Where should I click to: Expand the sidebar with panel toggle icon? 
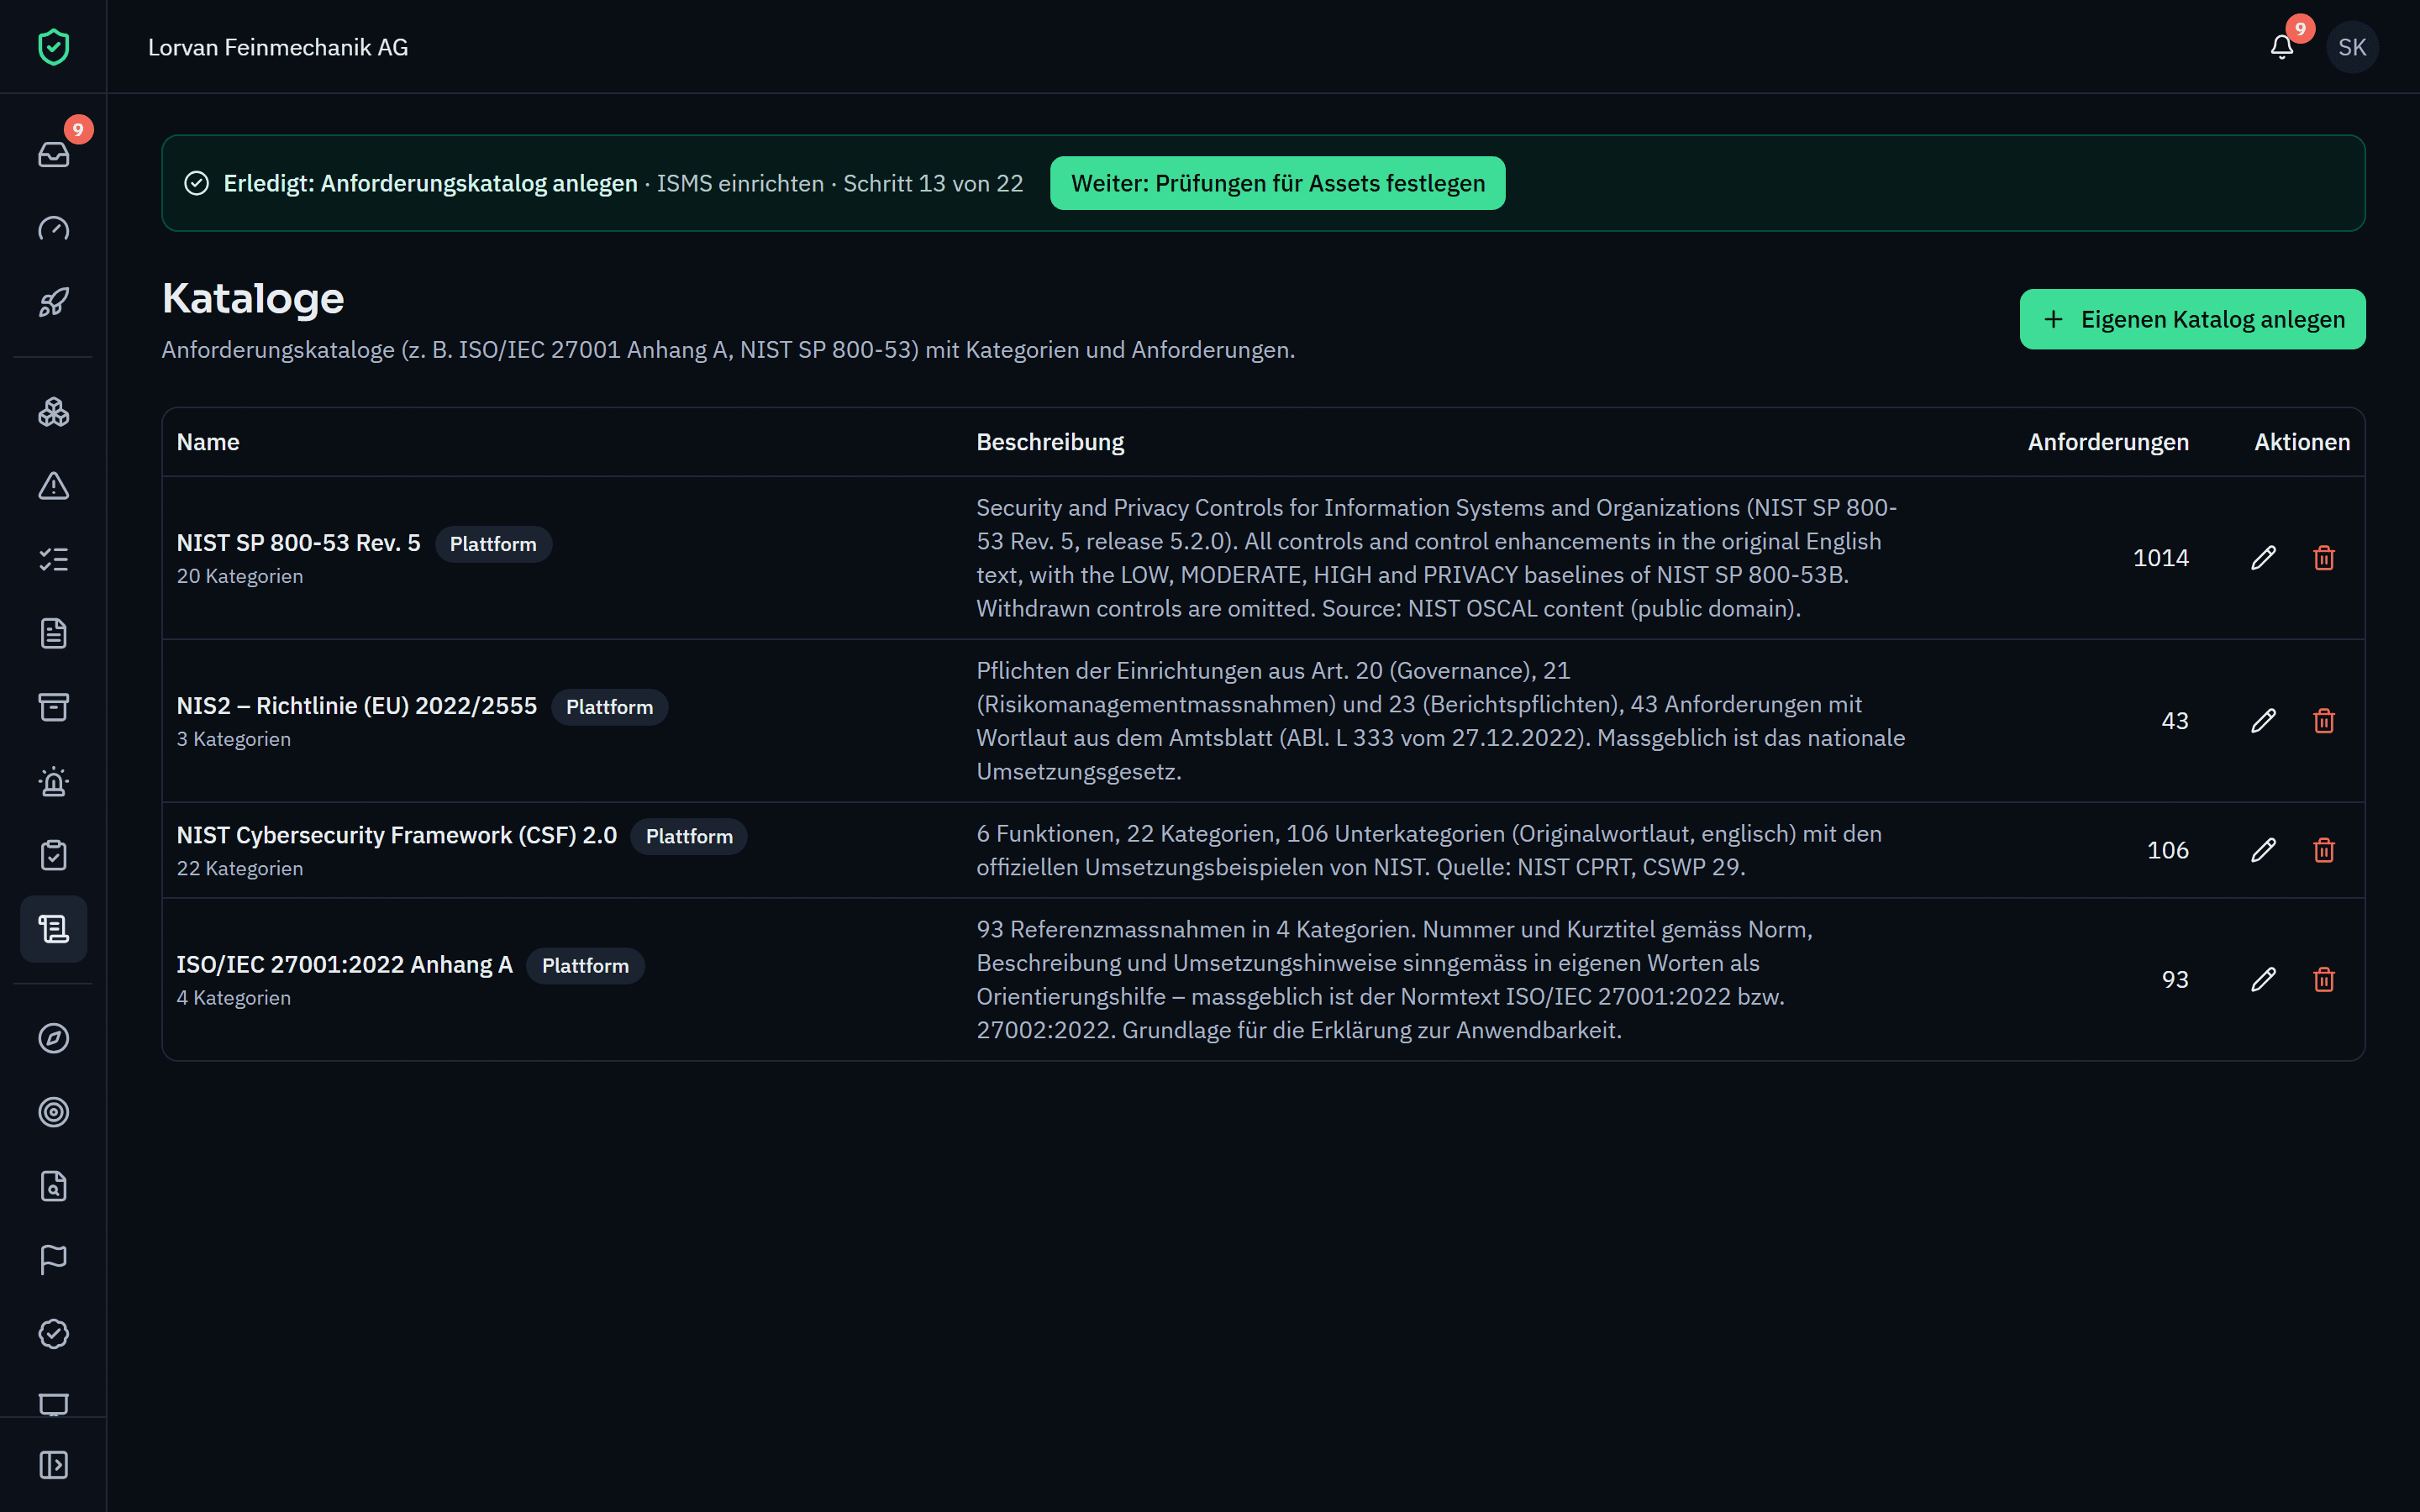click(x=53, y=1465)
